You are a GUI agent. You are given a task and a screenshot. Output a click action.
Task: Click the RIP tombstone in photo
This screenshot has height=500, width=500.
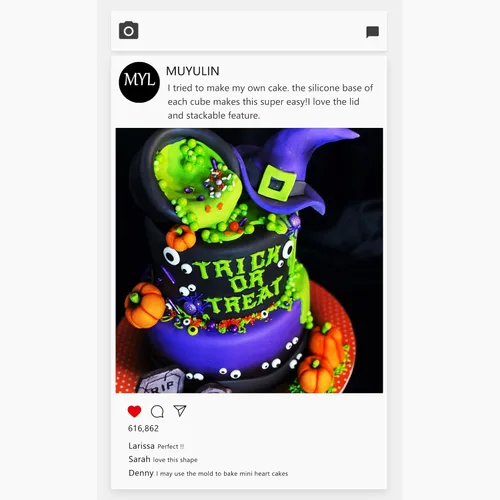point(162,382)
